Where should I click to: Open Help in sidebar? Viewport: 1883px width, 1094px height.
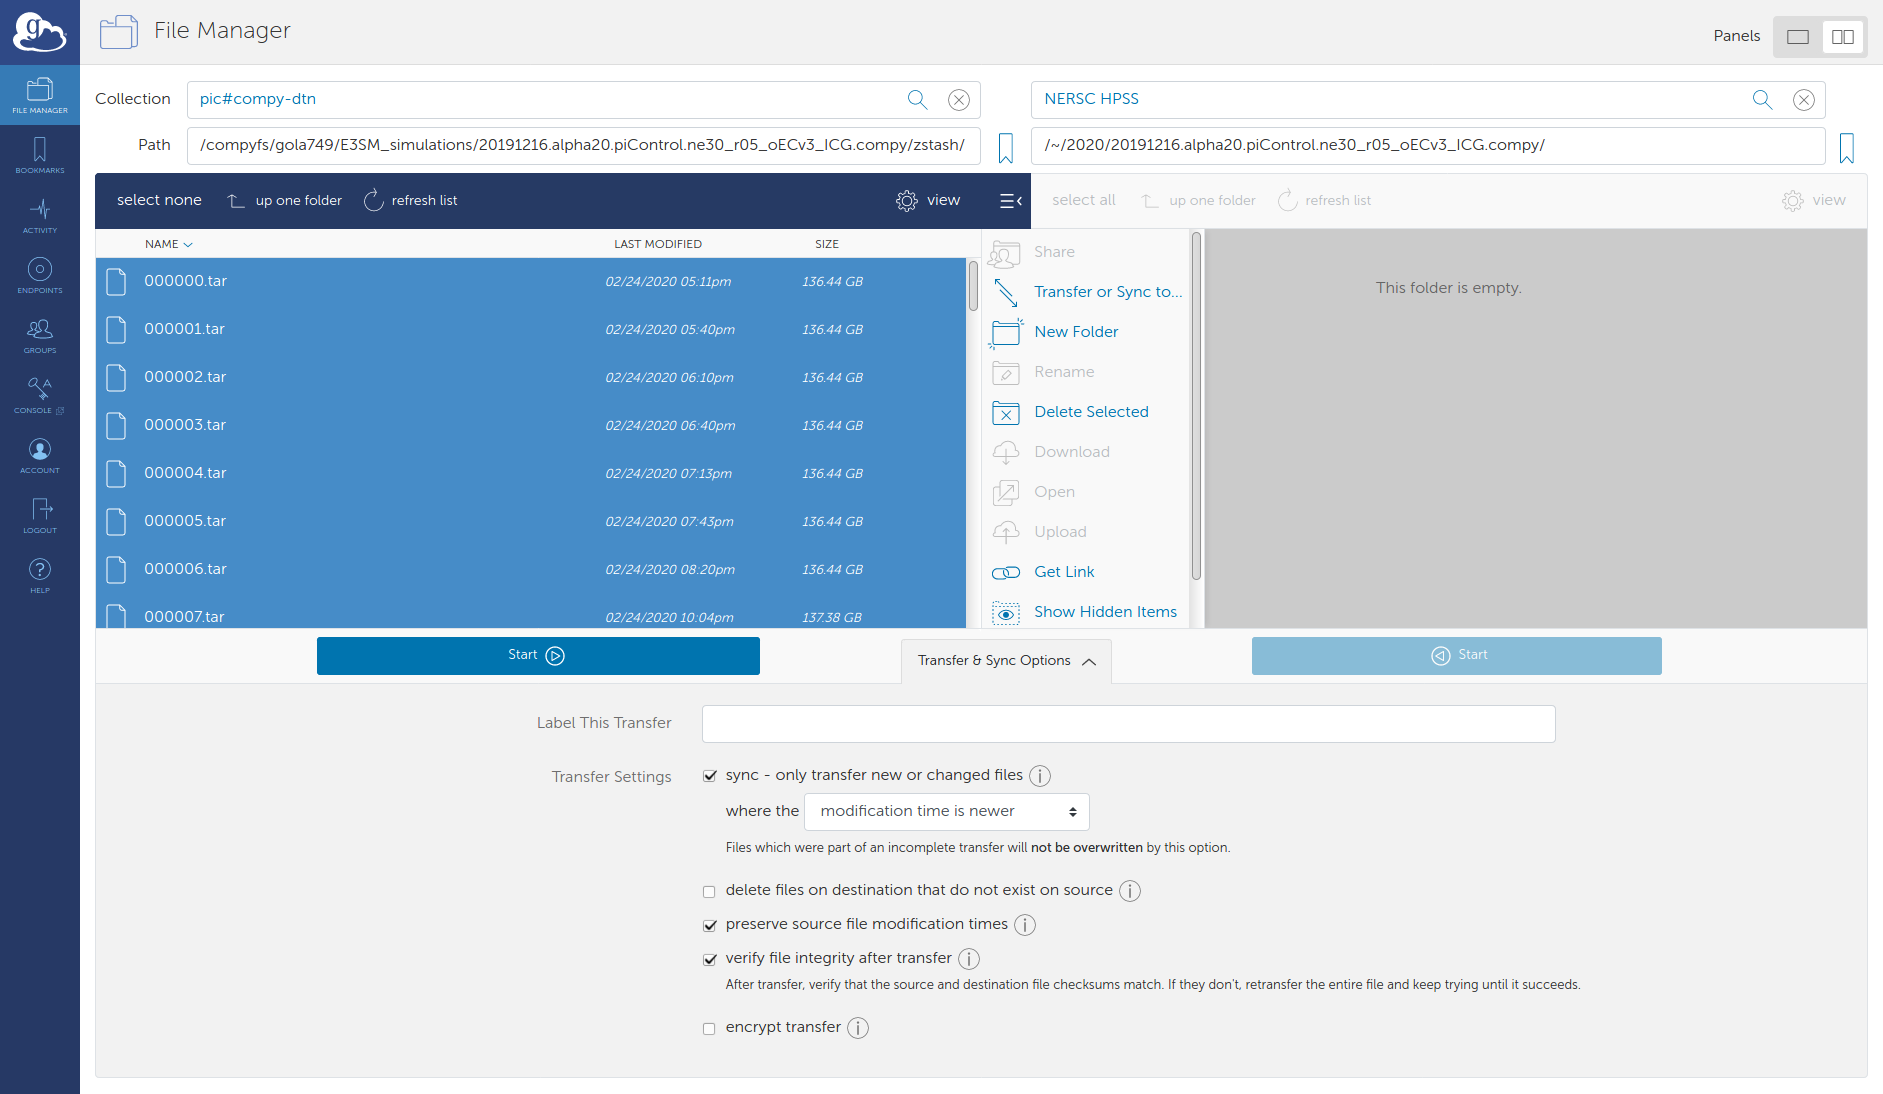pyautogui.click(x=40, y=575)
